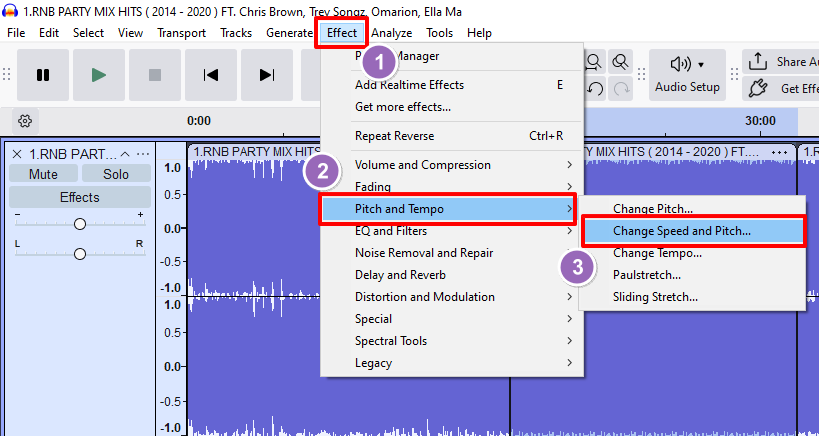Choose Add Realtime Effects menu entry
This screenshot has width=819, height=436.
tap(451, 85)
